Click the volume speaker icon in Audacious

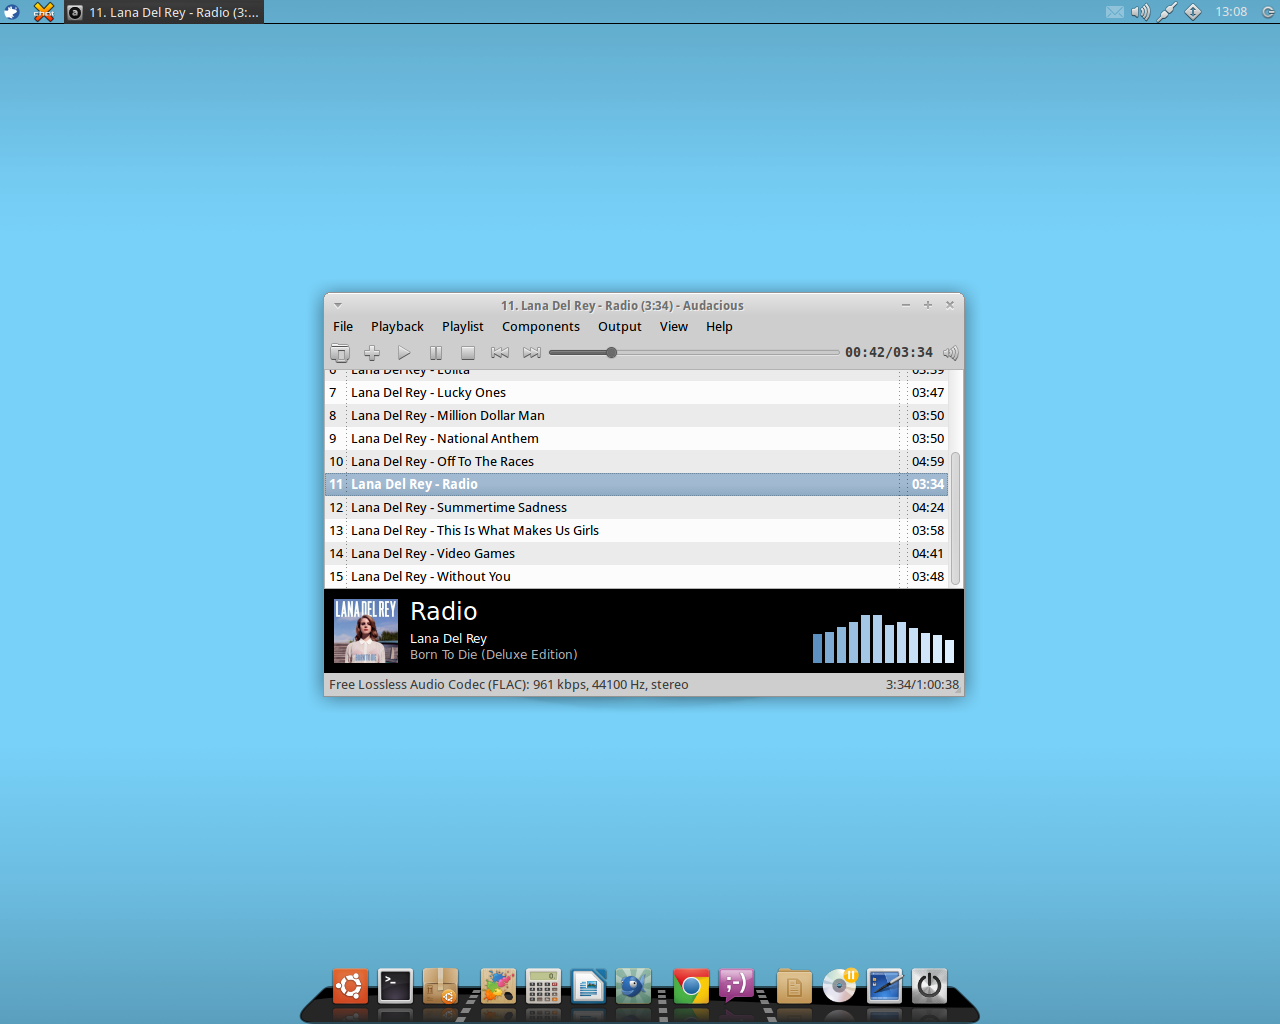(x=951, y=353)
